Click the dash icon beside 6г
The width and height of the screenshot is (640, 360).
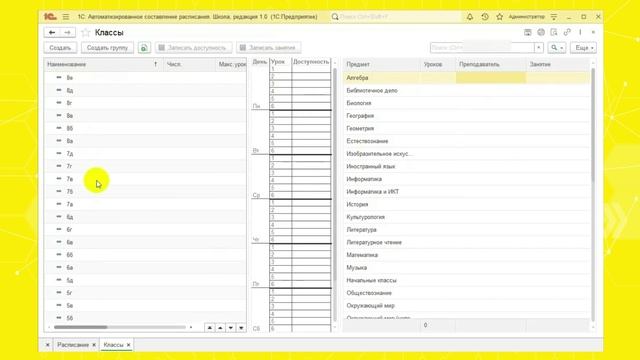tap(59, 229)
